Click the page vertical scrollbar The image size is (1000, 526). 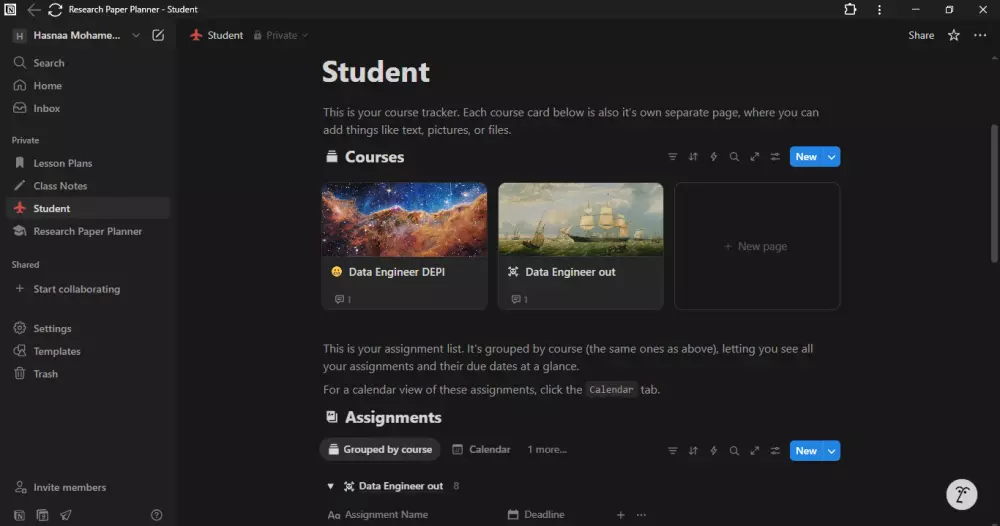click(994, 193)
